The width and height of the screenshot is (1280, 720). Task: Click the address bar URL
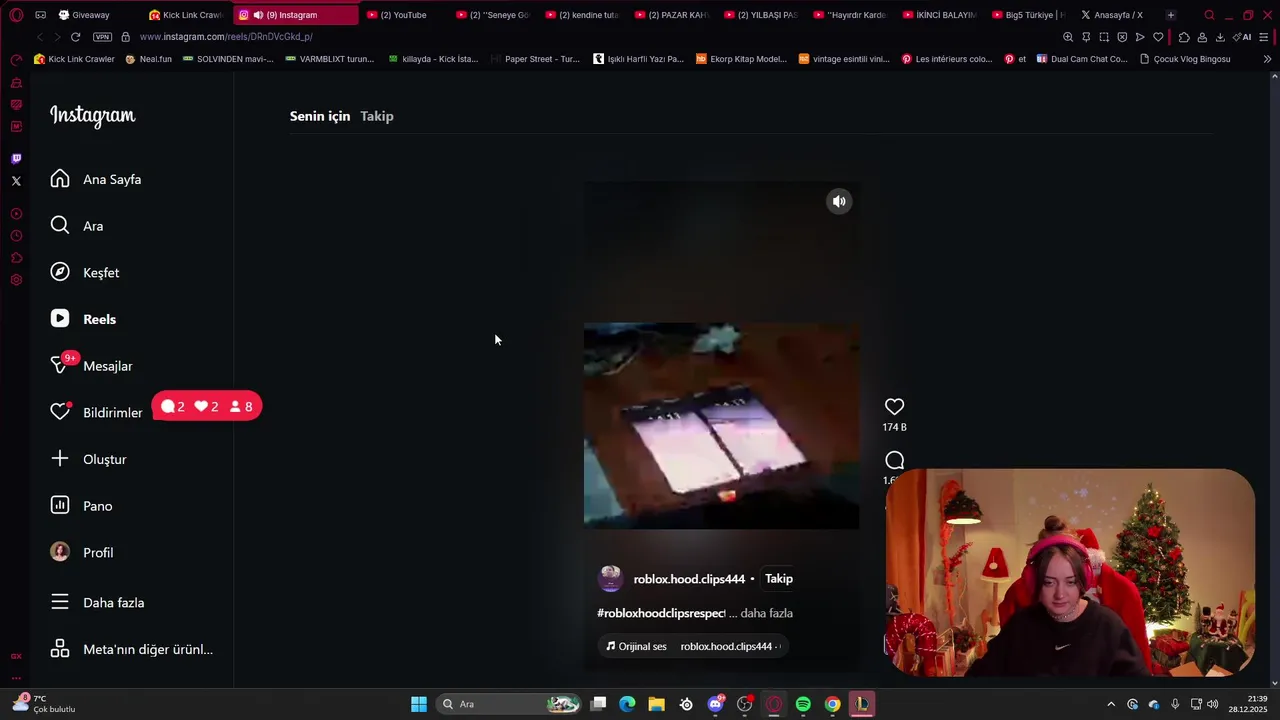pyautogui.click(x=226, y=37)
